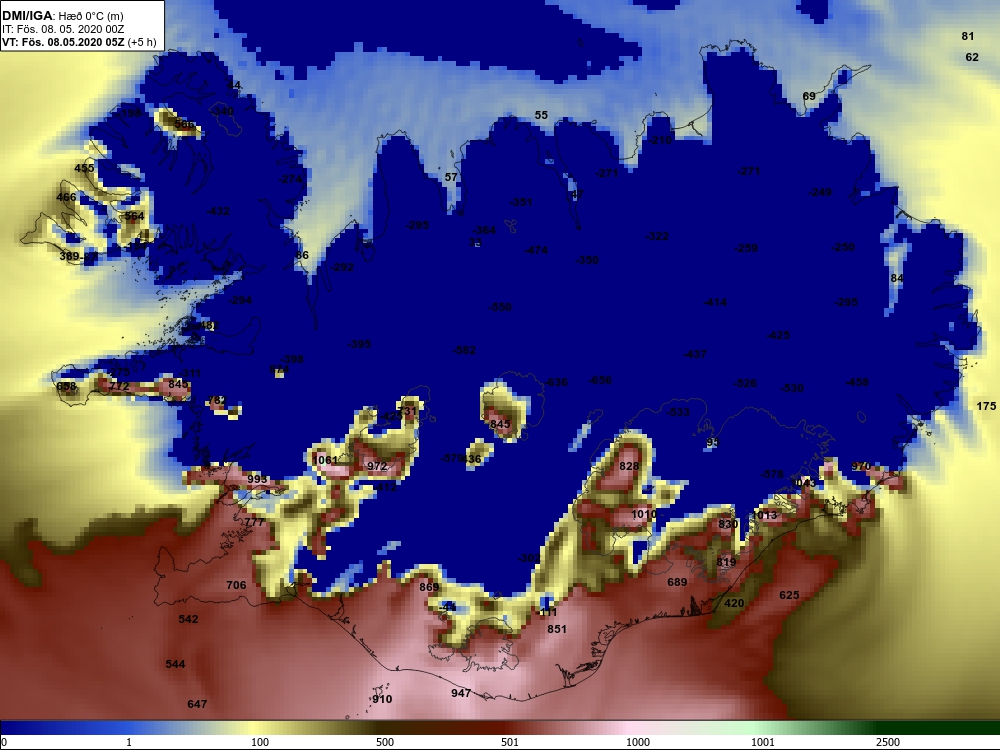Click the map value '95'
This screenshot has width=1000, height=750.
(712, 442)
